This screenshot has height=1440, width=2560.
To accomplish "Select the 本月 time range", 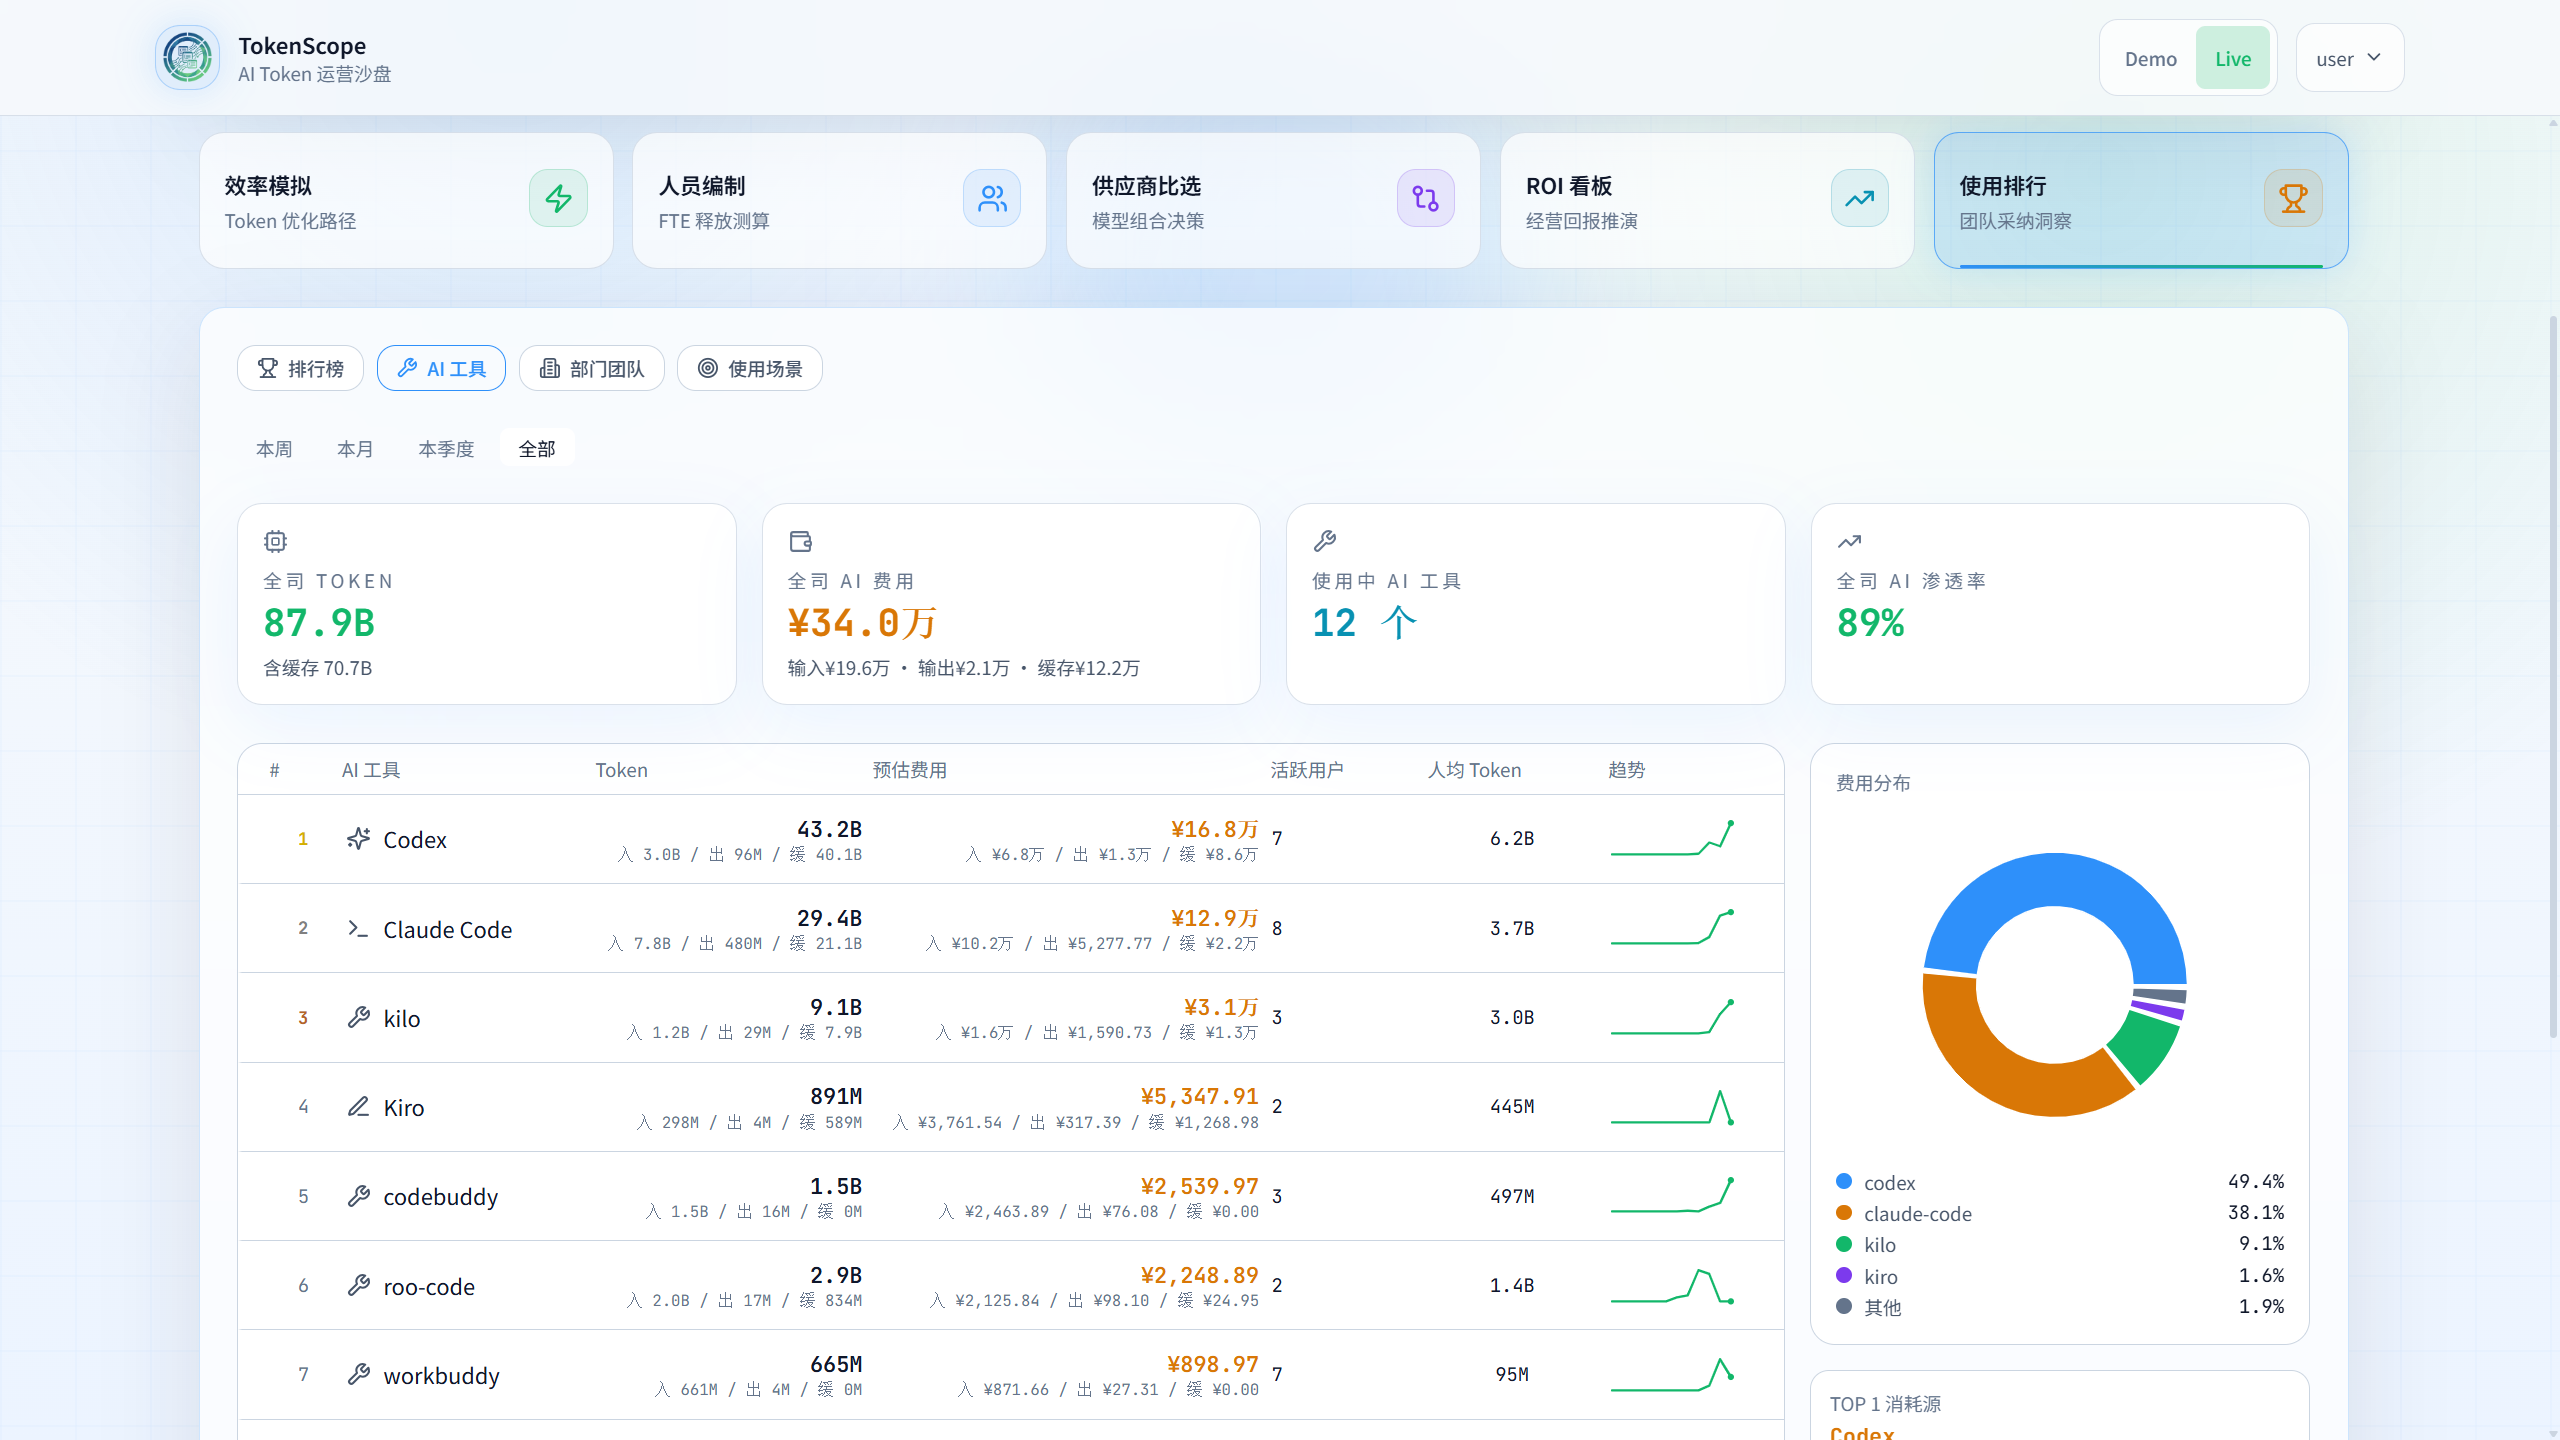I will tap(355, 449).
